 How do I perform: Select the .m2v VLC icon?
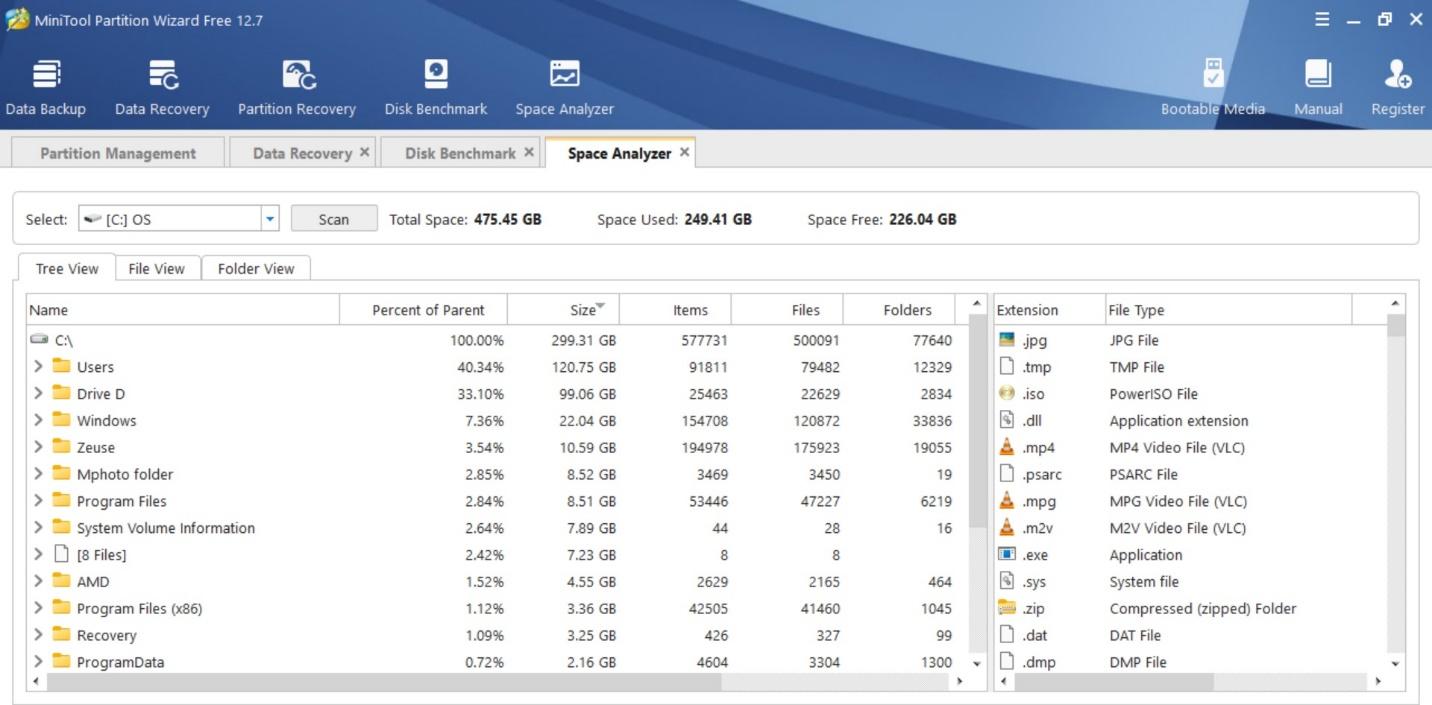click(1007, 528)
